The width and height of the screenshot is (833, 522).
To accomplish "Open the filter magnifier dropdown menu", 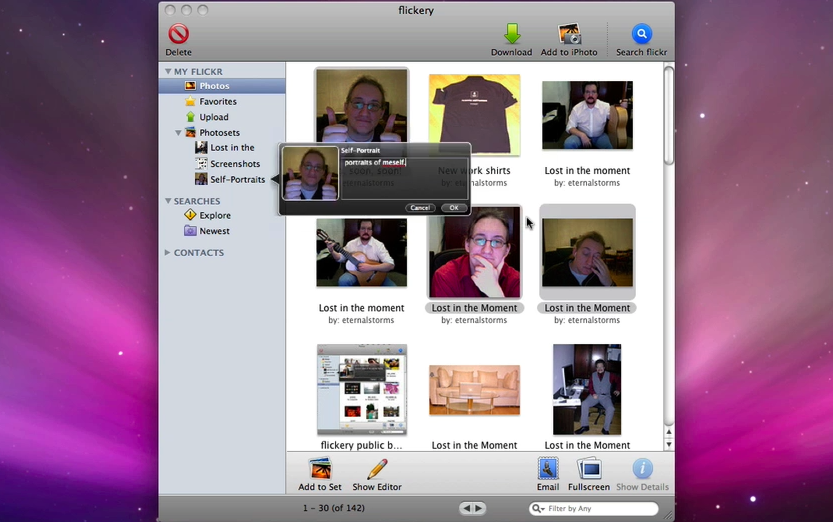I will 539,509.
